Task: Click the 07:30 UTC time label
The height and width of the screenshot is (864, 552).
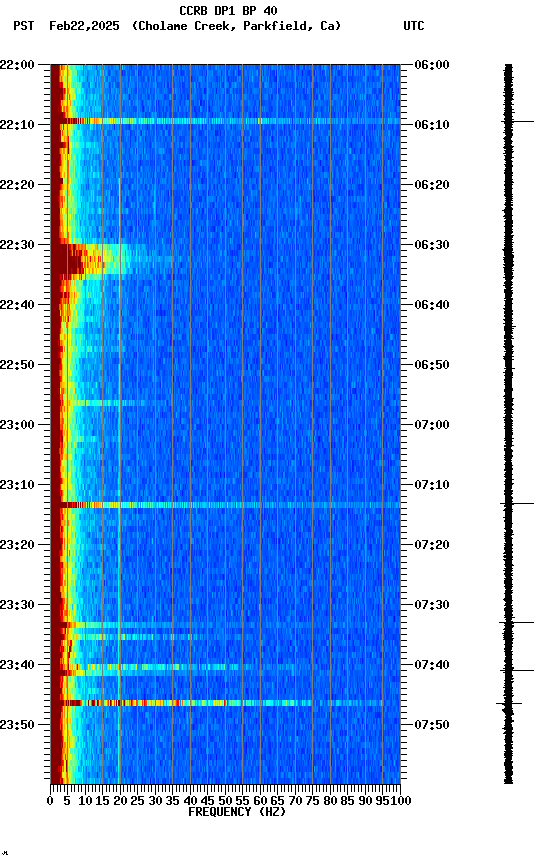Action: [x=432, y=606]
